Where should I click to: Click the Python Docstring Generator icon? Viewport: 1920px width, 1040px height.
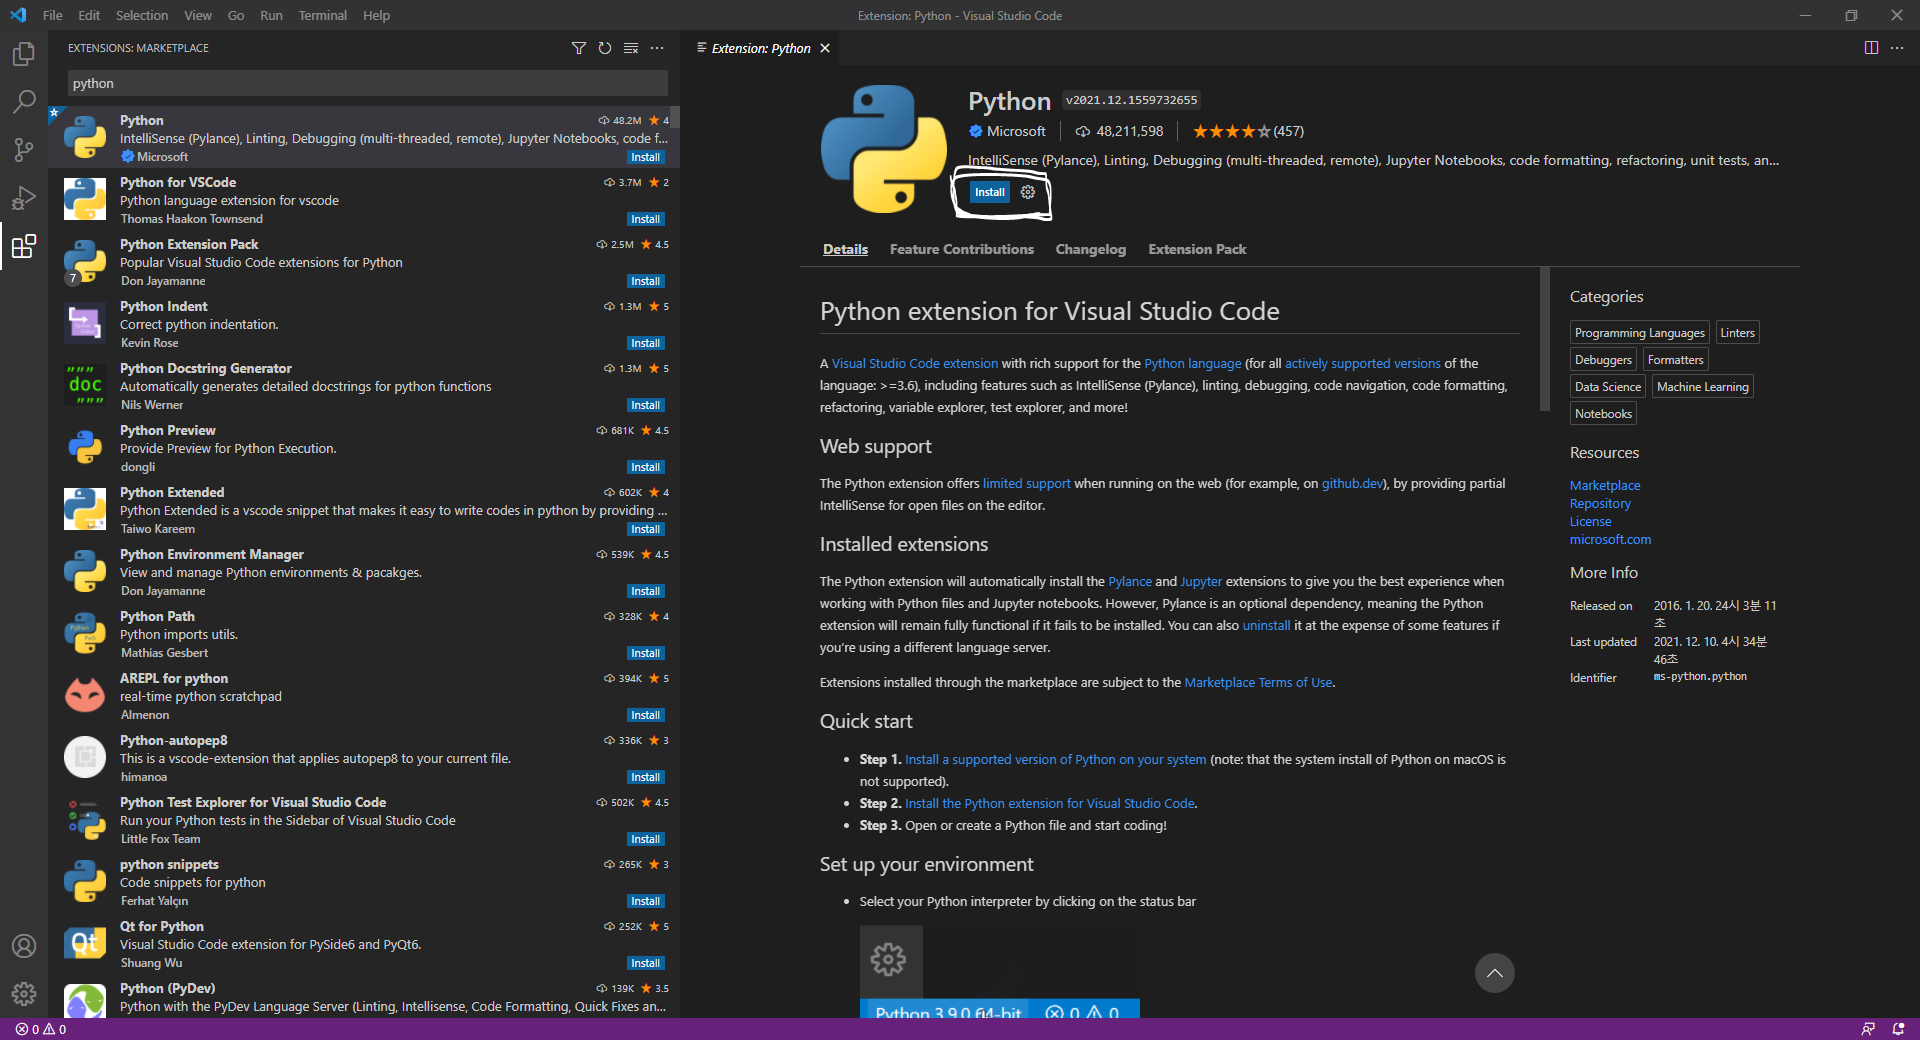pos(85,385)
